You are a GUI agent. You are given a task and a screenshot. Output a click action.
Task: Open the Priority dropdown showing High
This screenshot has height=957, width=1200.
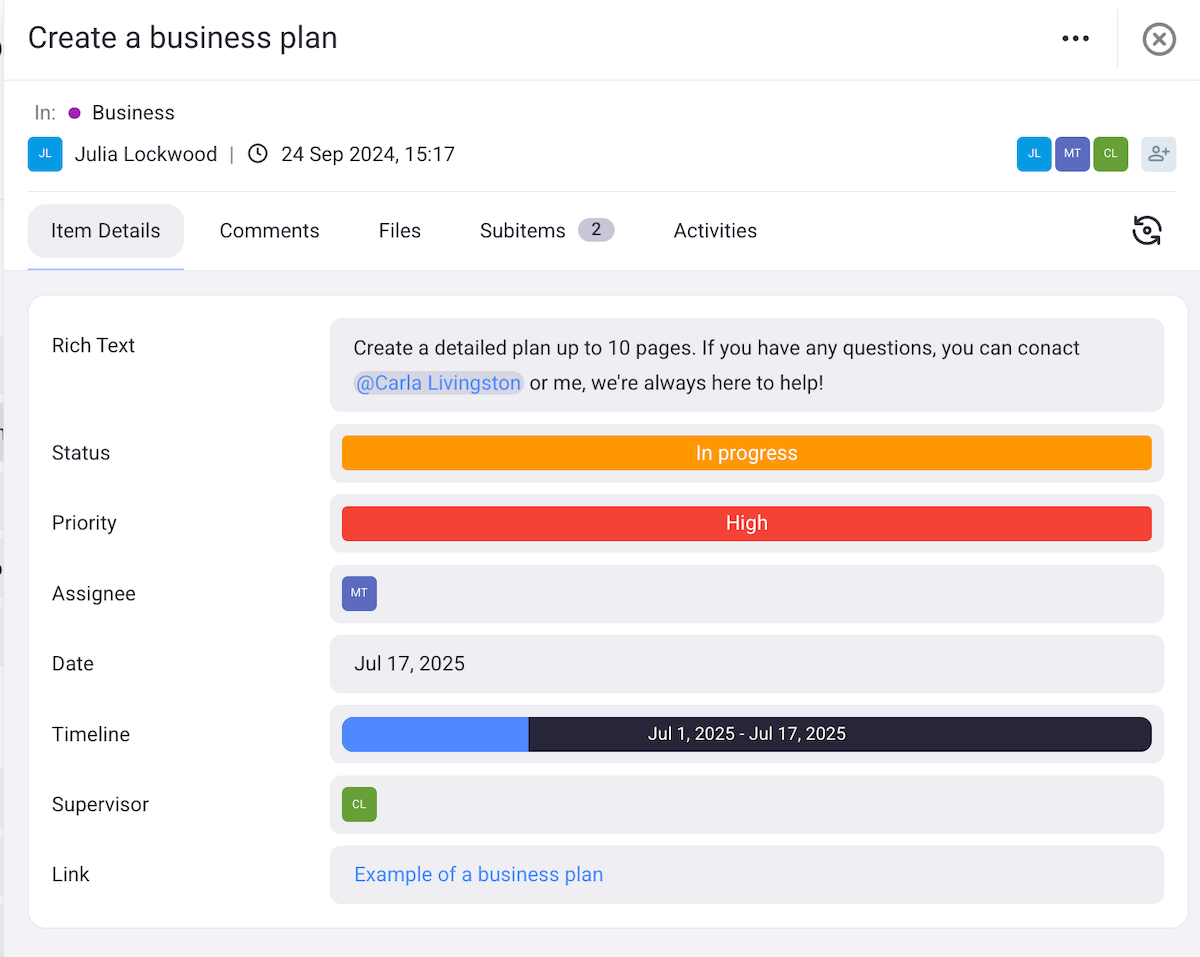coord(747,522)
